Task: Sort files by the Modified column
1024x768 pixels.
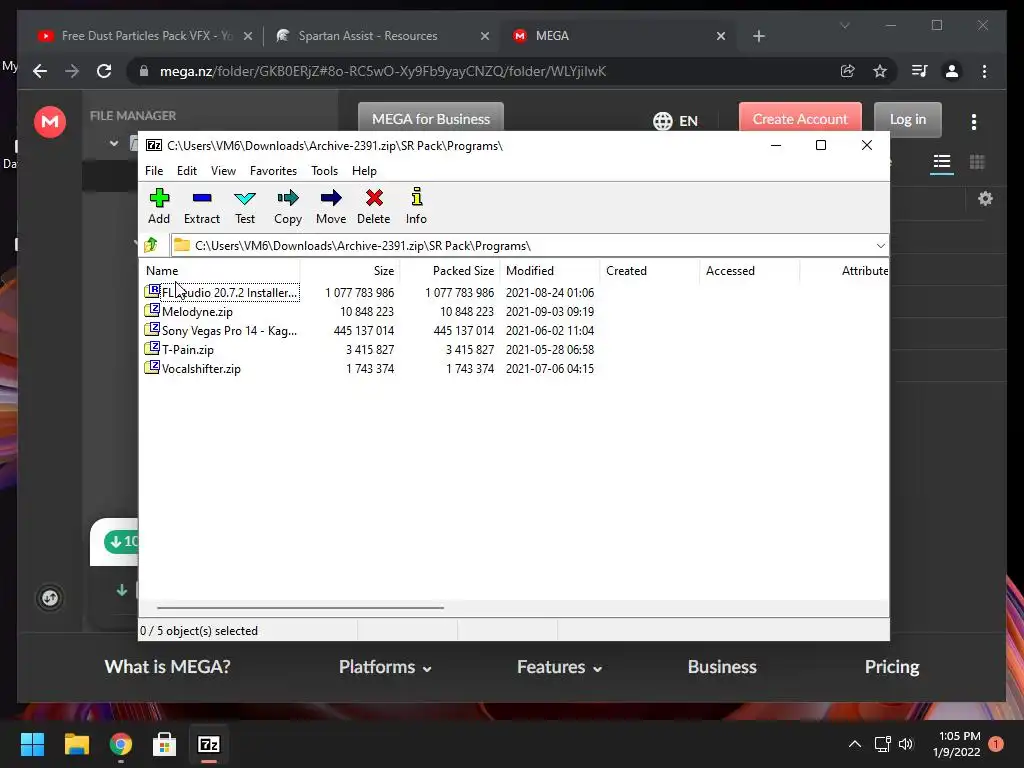Action: [550, 270]
